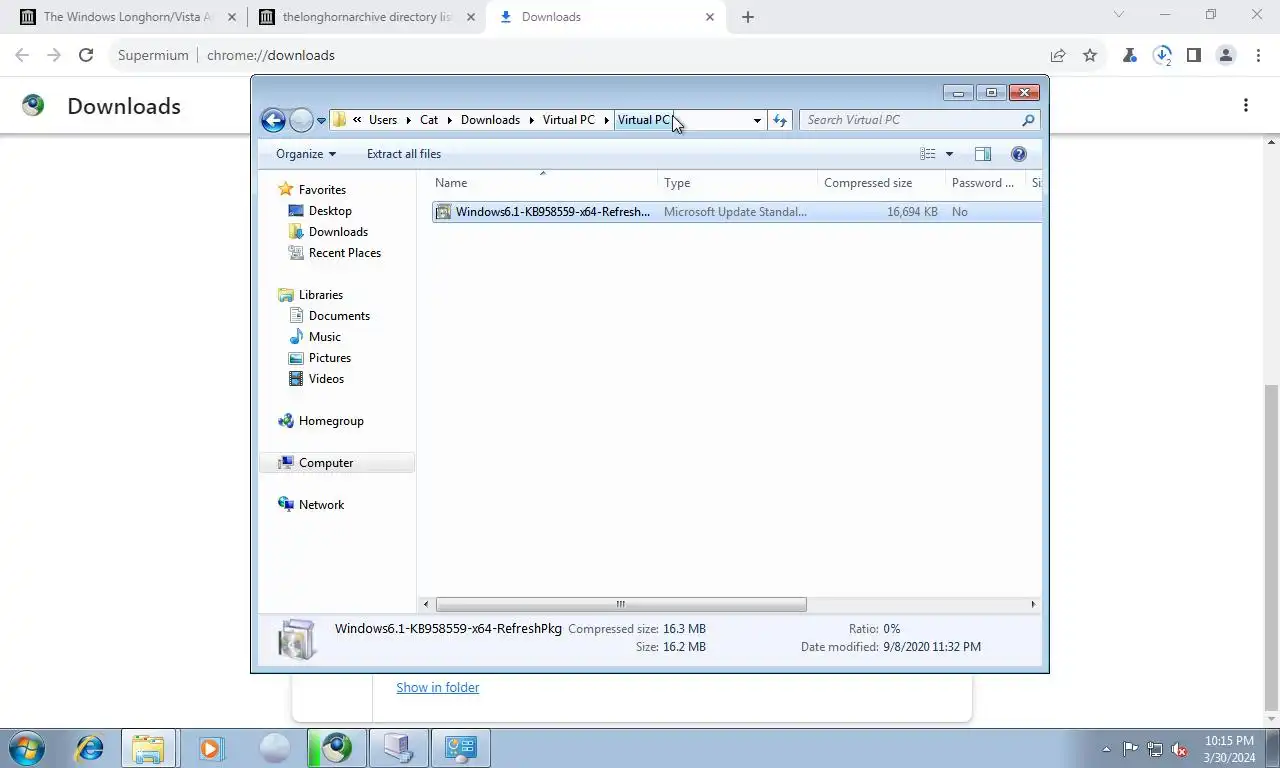
Task: Open Windows Explorer taskbar button
Action: point(148,748)
